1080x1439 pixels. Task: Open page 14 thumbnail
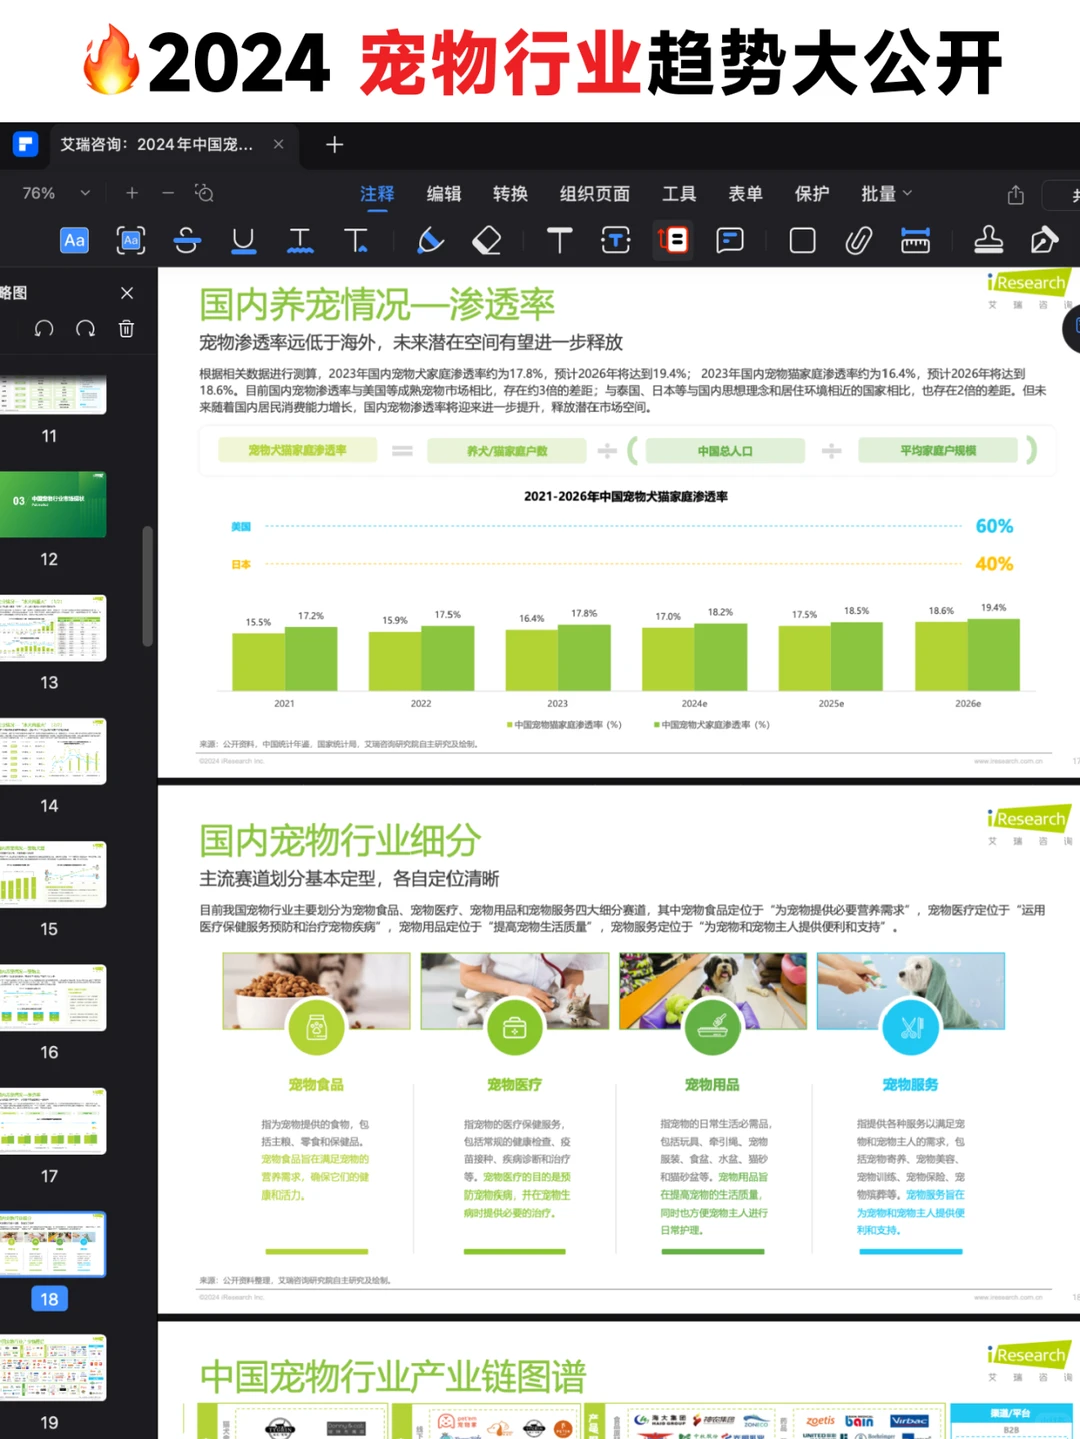pos(53,751)
